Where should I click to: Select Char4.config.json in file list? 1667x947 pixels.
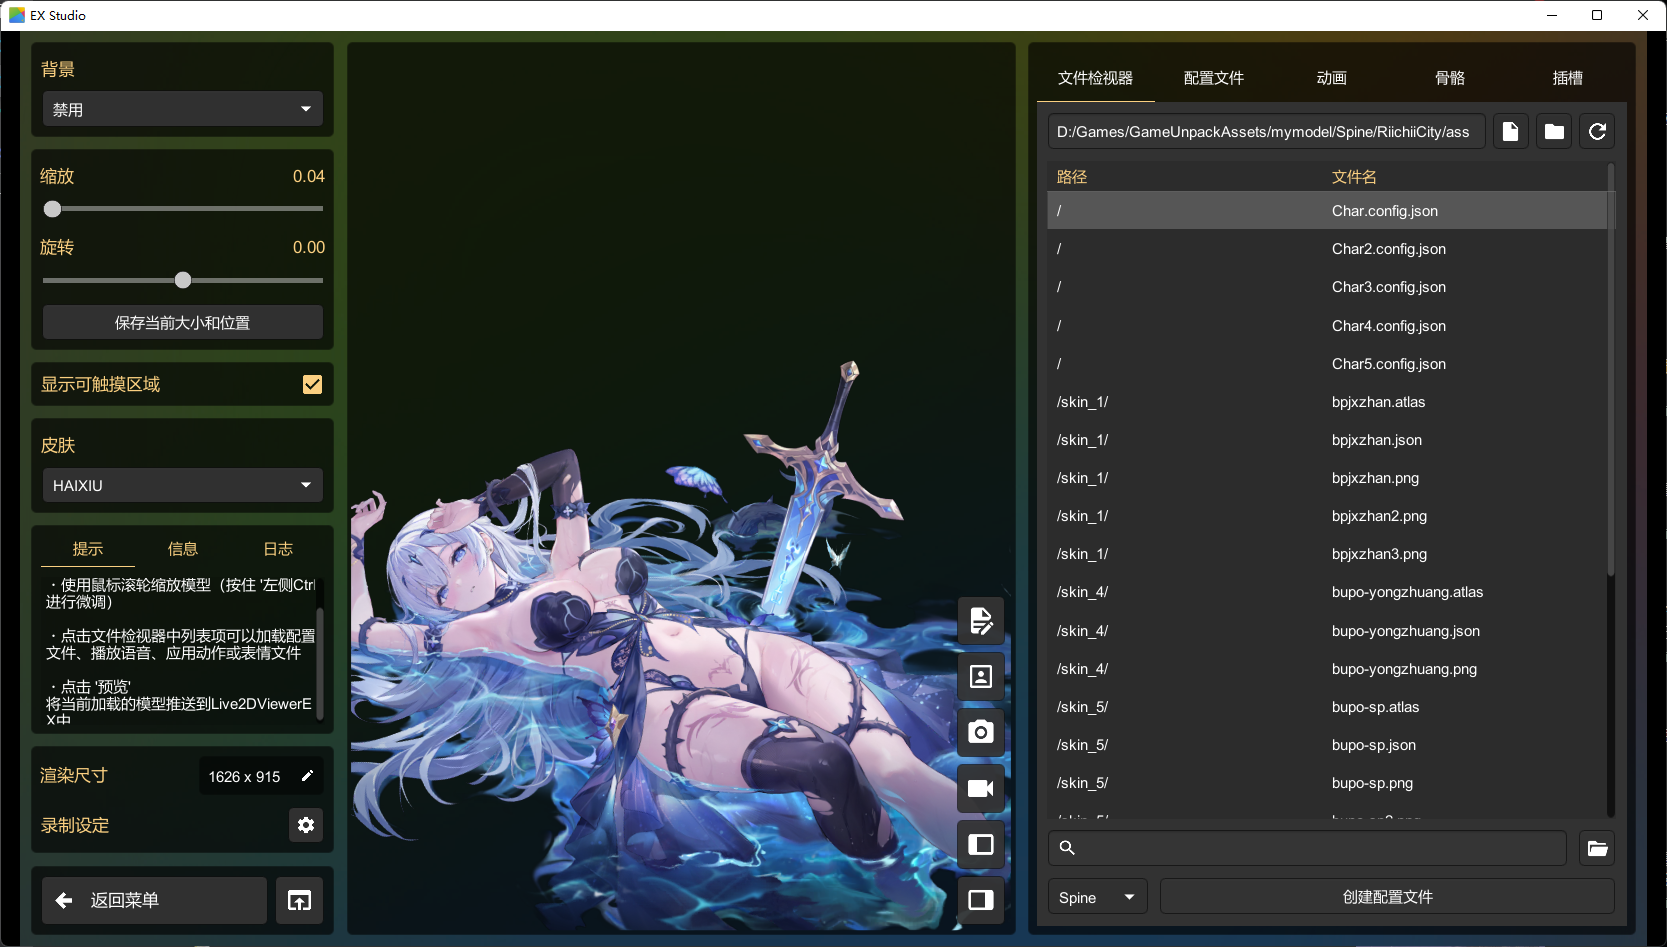click(x=1327, y=326)
